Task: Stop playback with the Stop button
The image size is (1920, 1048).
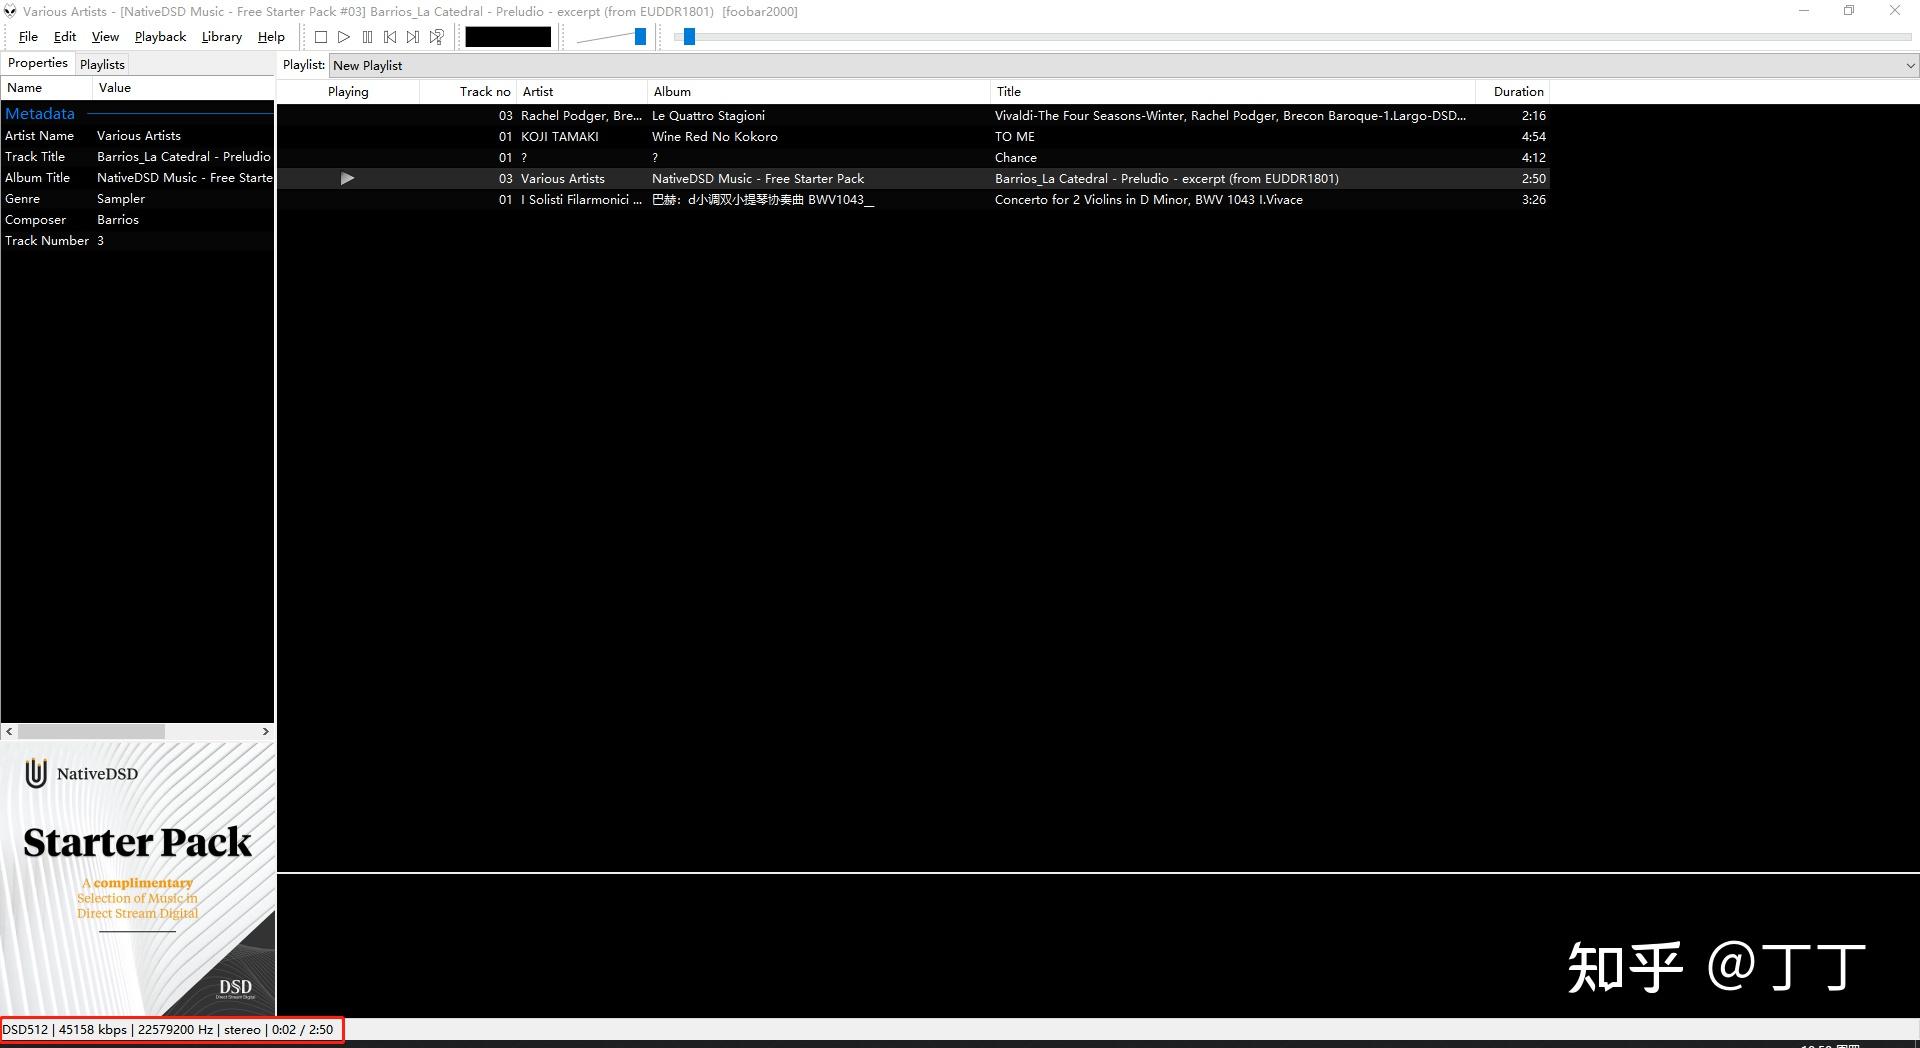Action: (x=321, y=37)
